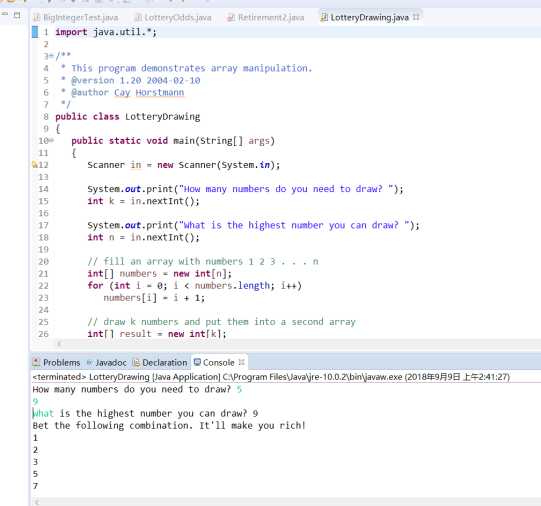
Task: Click the Console tab monitor icon
Action: [x=197, y=362]
